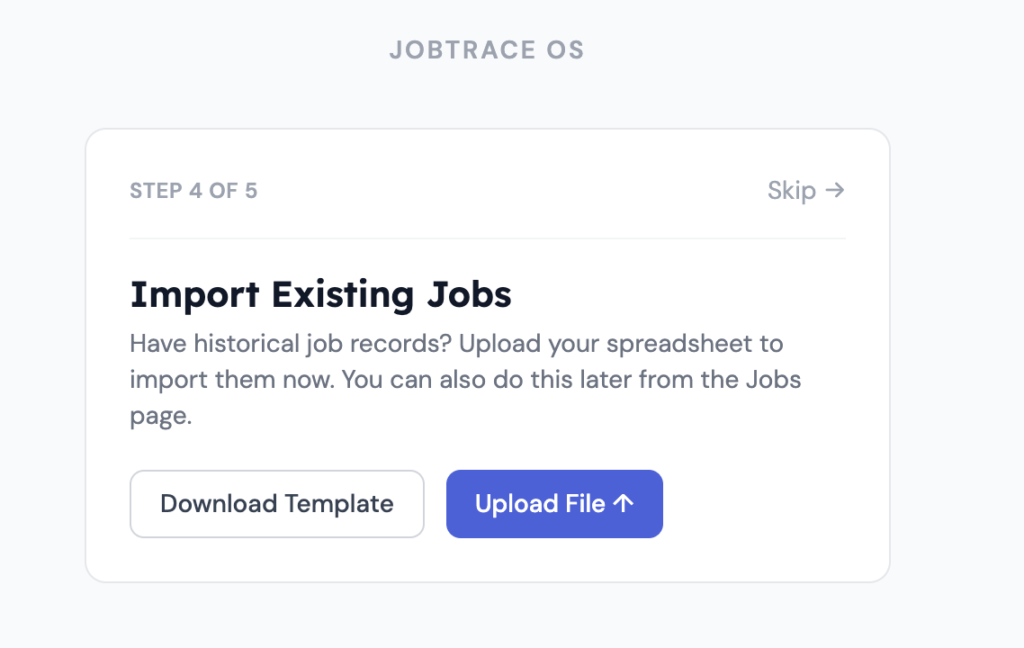Click the text starting 'Have historical job records?'

[465, 380]
